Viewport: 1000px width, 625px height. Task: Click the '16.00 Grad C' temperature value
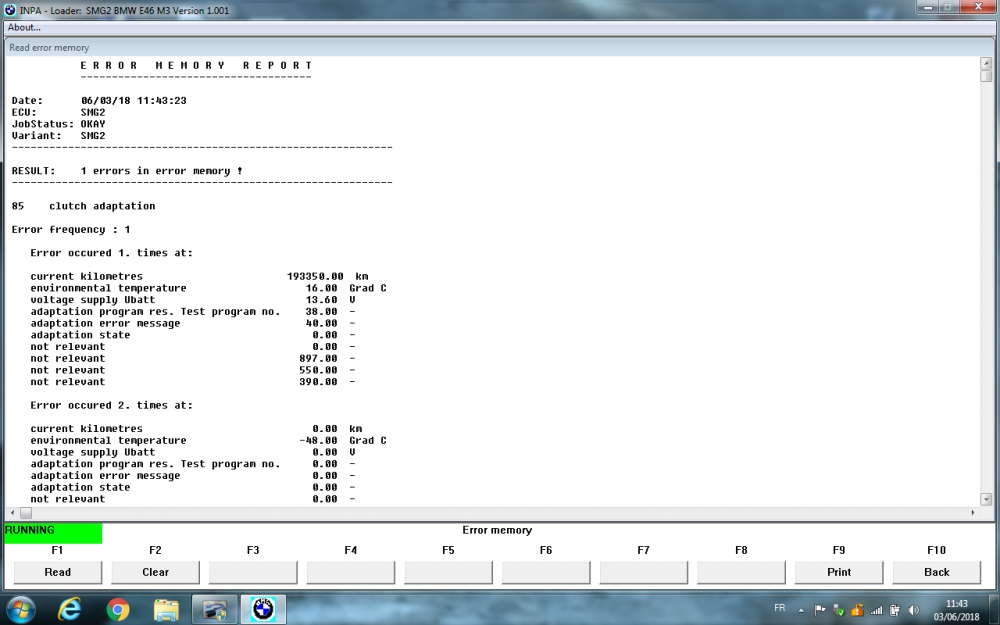click(x=346, y=288)
